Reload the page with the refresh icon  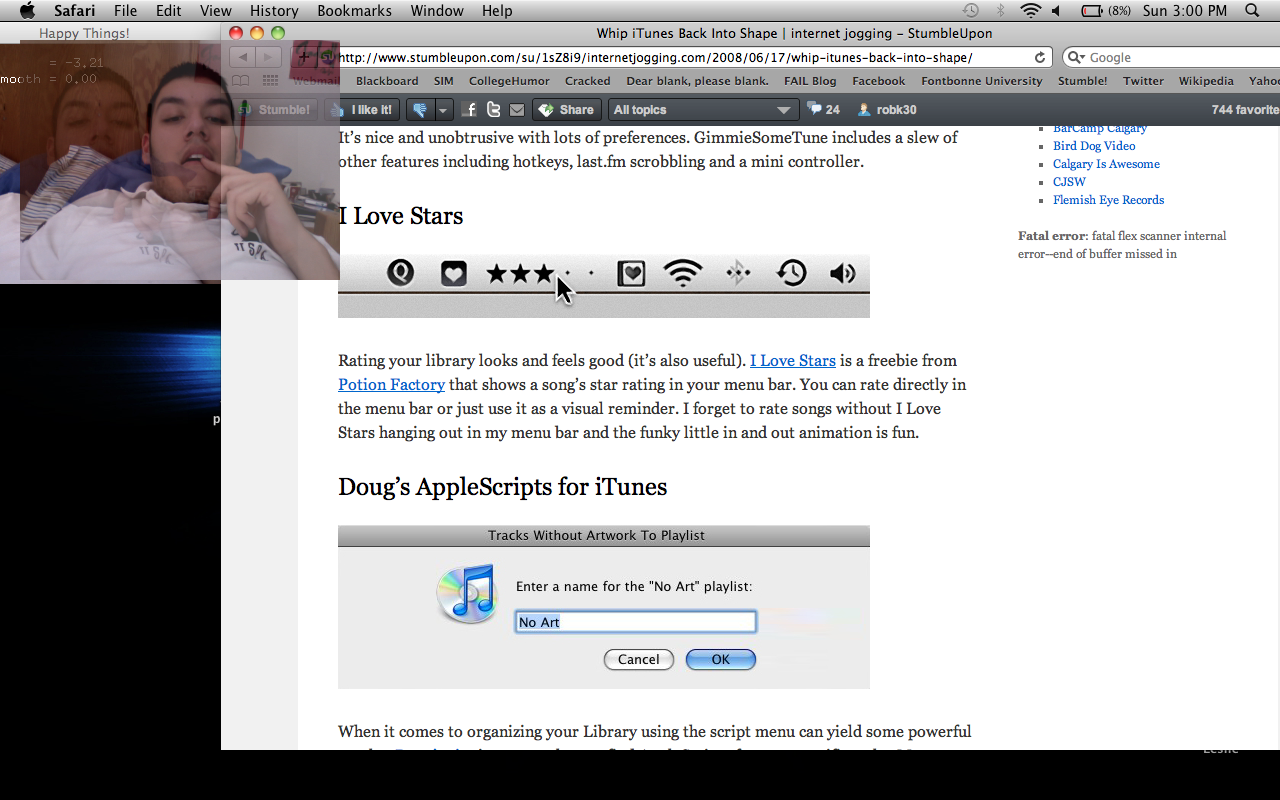tap(1040, 58)
